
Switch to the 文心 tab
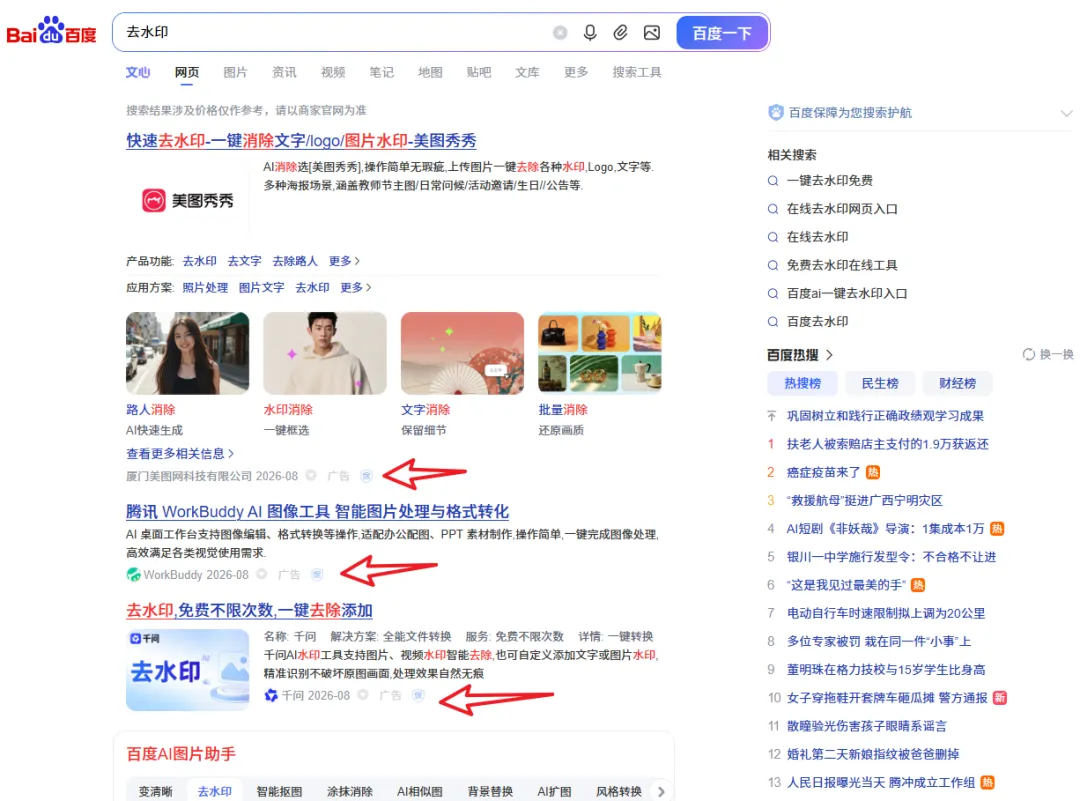pyautogui.click(x=138, y=72)
